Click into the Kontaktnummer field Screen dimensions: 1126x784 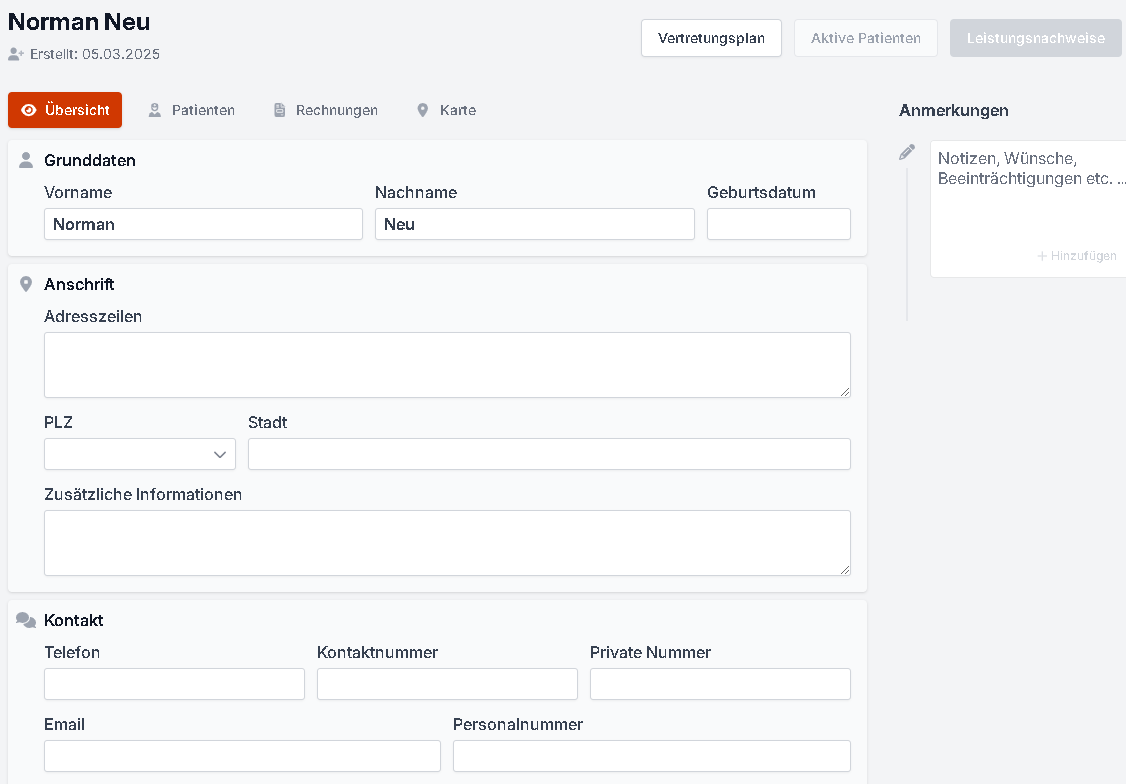coord(447,684)
